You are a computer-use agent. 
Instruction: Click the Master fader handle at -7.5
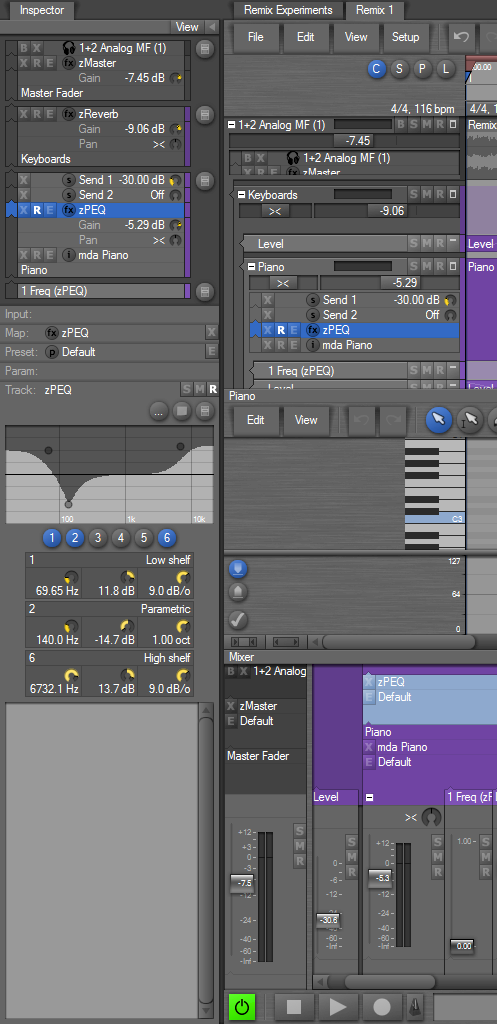coord(242,882)
